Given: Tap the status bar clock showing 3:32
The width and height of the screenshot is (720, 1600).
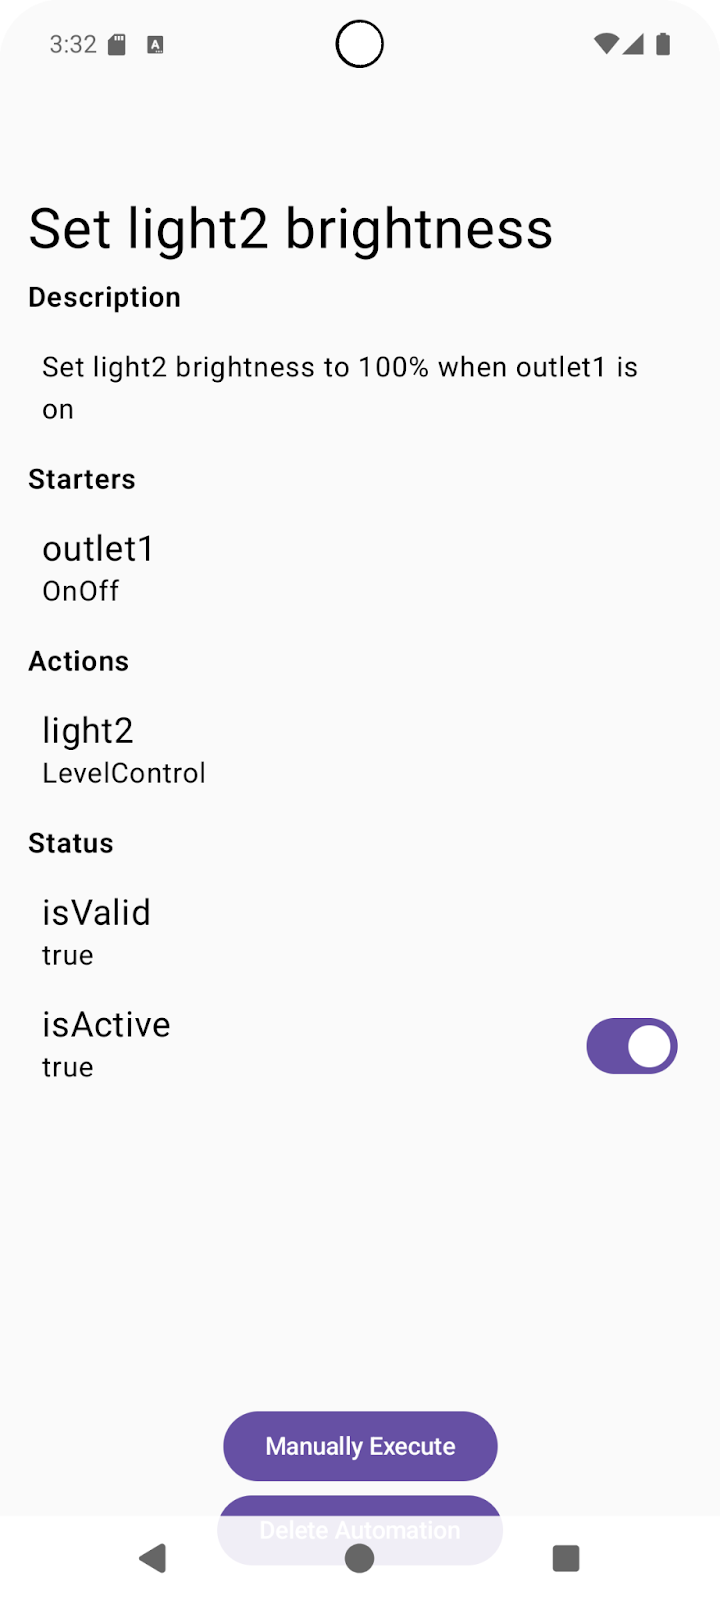Looking at the screenshot, I should pyautogui.click(x=73, y=44).
